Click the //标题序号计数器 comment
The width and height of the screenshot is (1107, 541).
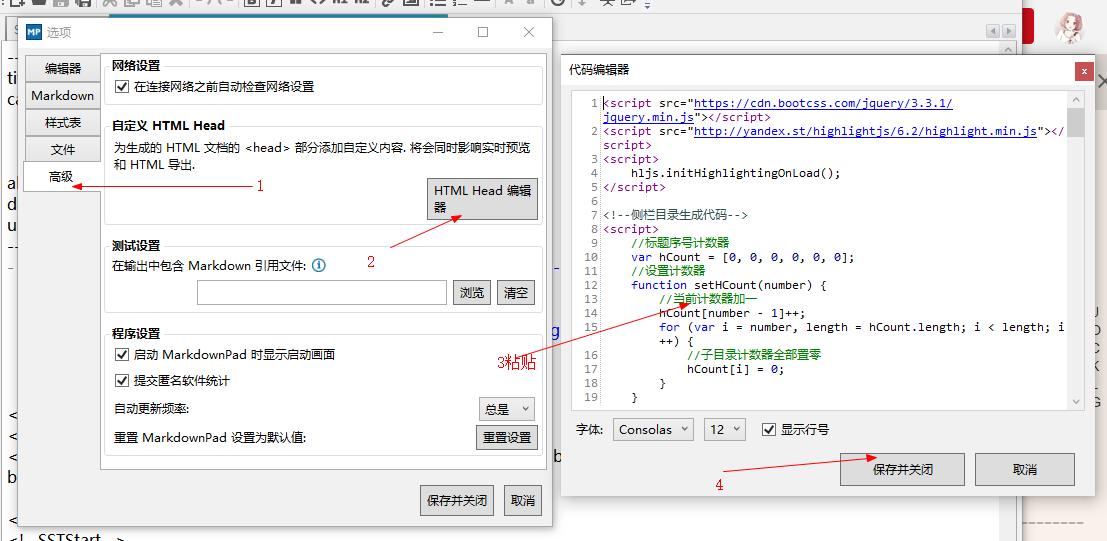click(680, 243)
